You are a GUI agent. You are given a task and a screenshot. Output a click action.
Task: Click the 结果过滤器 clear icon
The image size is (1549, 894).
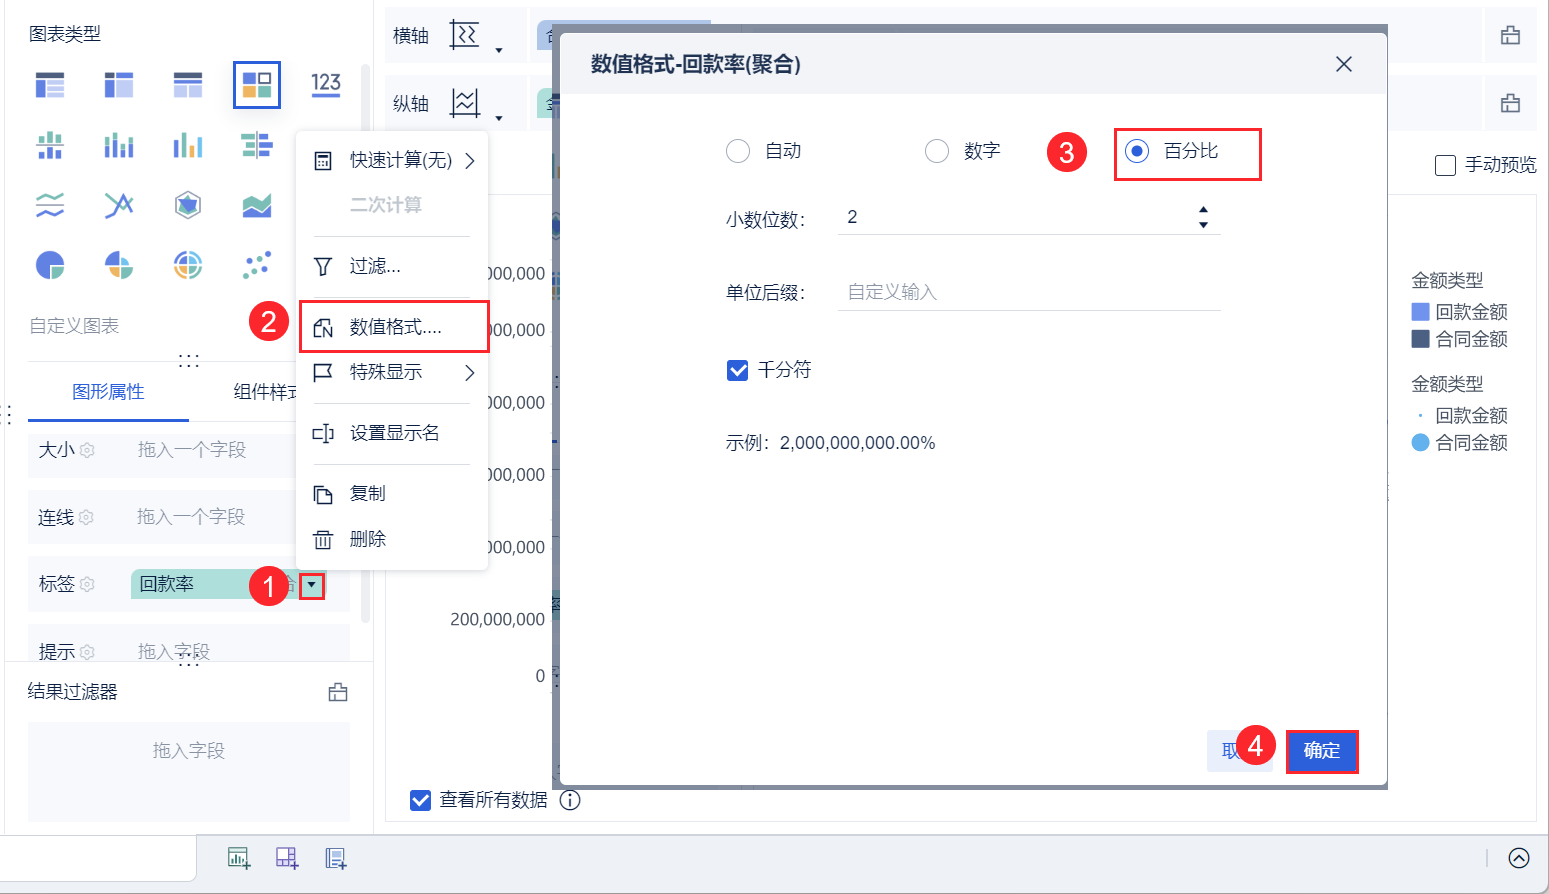click(338, 692)
